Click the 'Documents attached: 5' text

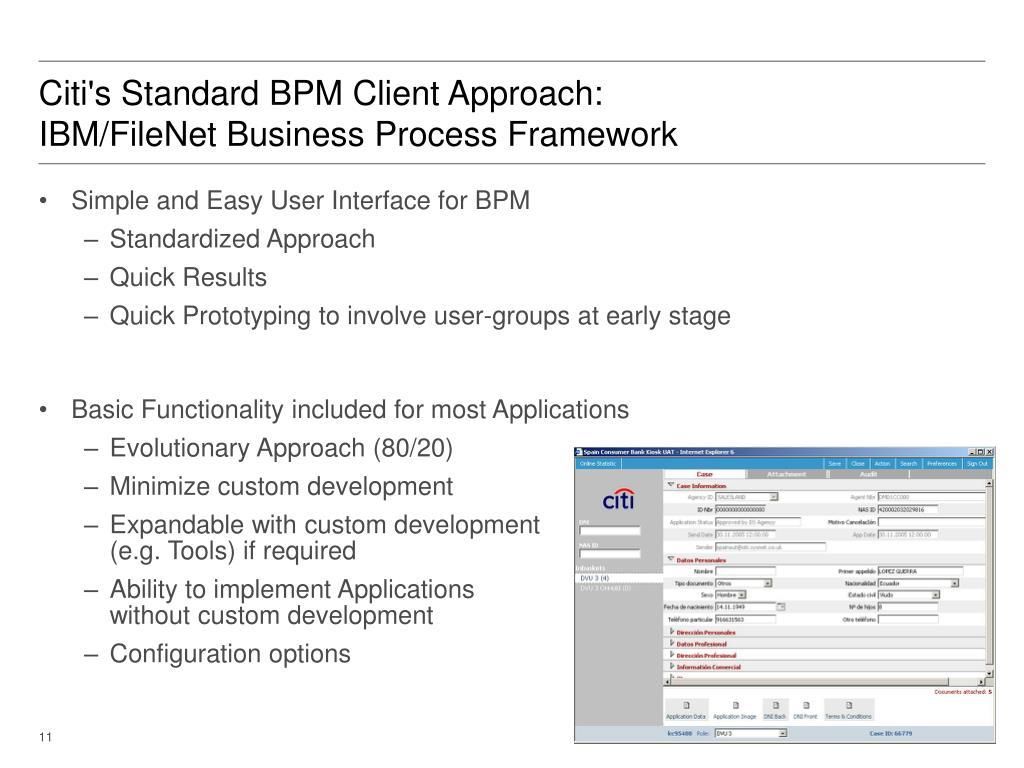pyautogui.click(x=963, y=692)
